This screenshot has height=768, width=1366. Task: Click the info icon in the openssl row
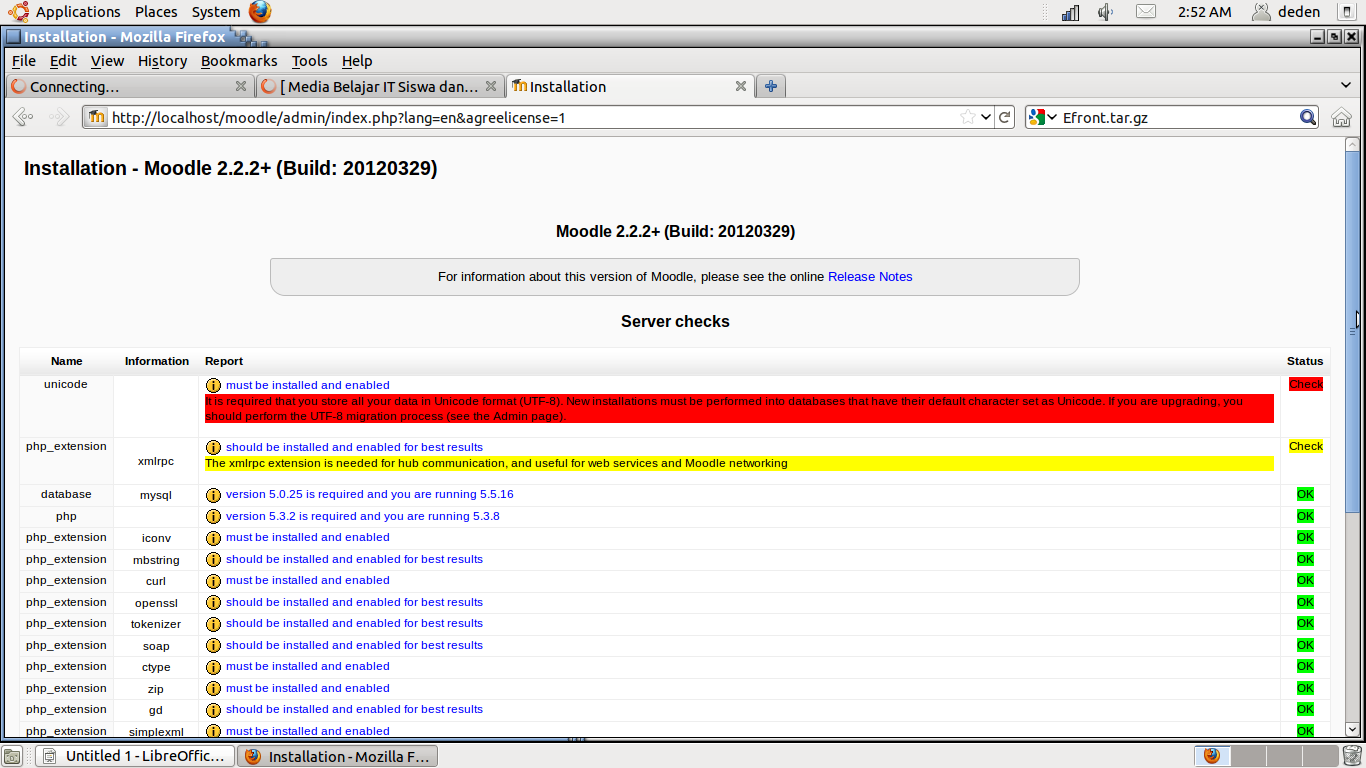pos(213,602)
